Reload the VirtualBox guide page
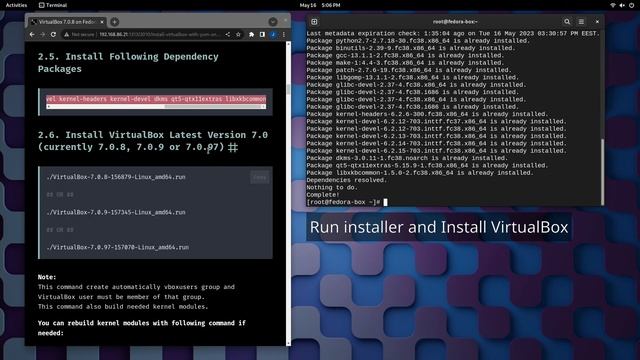Screen dimensions: 640x360 click(x=53, y=35)
